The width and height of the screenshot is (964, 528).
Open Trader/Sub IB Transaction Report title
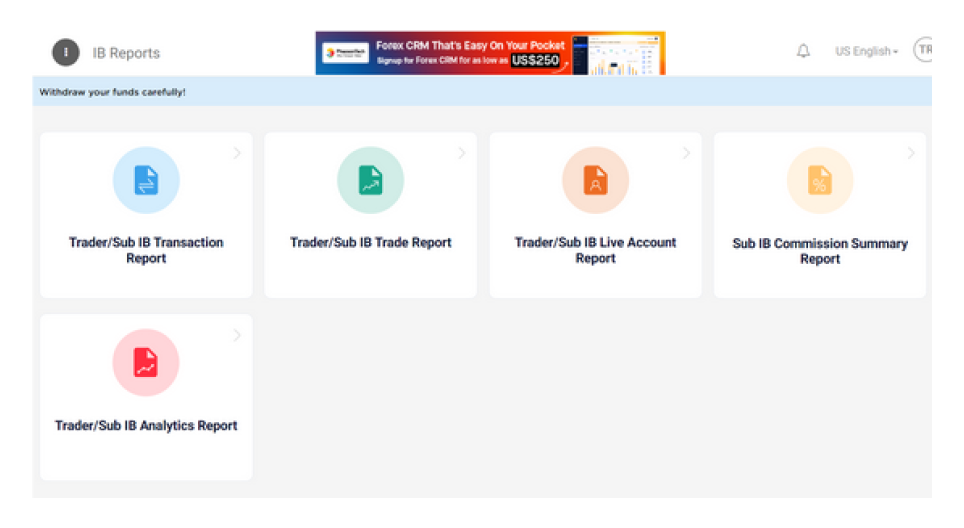(x=146, y=250)
